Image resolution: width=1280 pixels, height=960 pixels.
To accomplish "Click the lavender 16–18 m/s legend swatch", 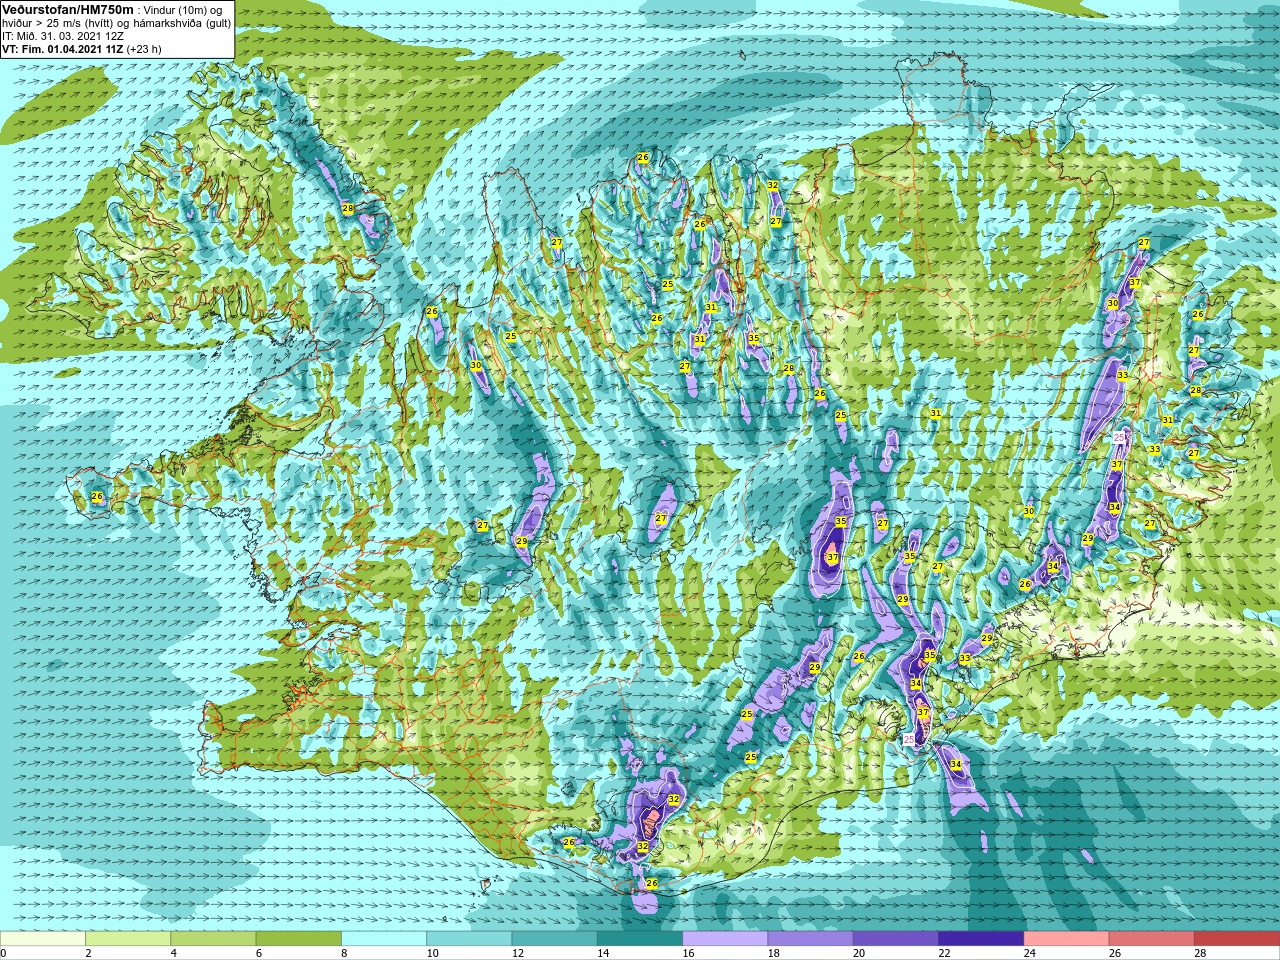I will pyautogui.click(x=725, y=939).
